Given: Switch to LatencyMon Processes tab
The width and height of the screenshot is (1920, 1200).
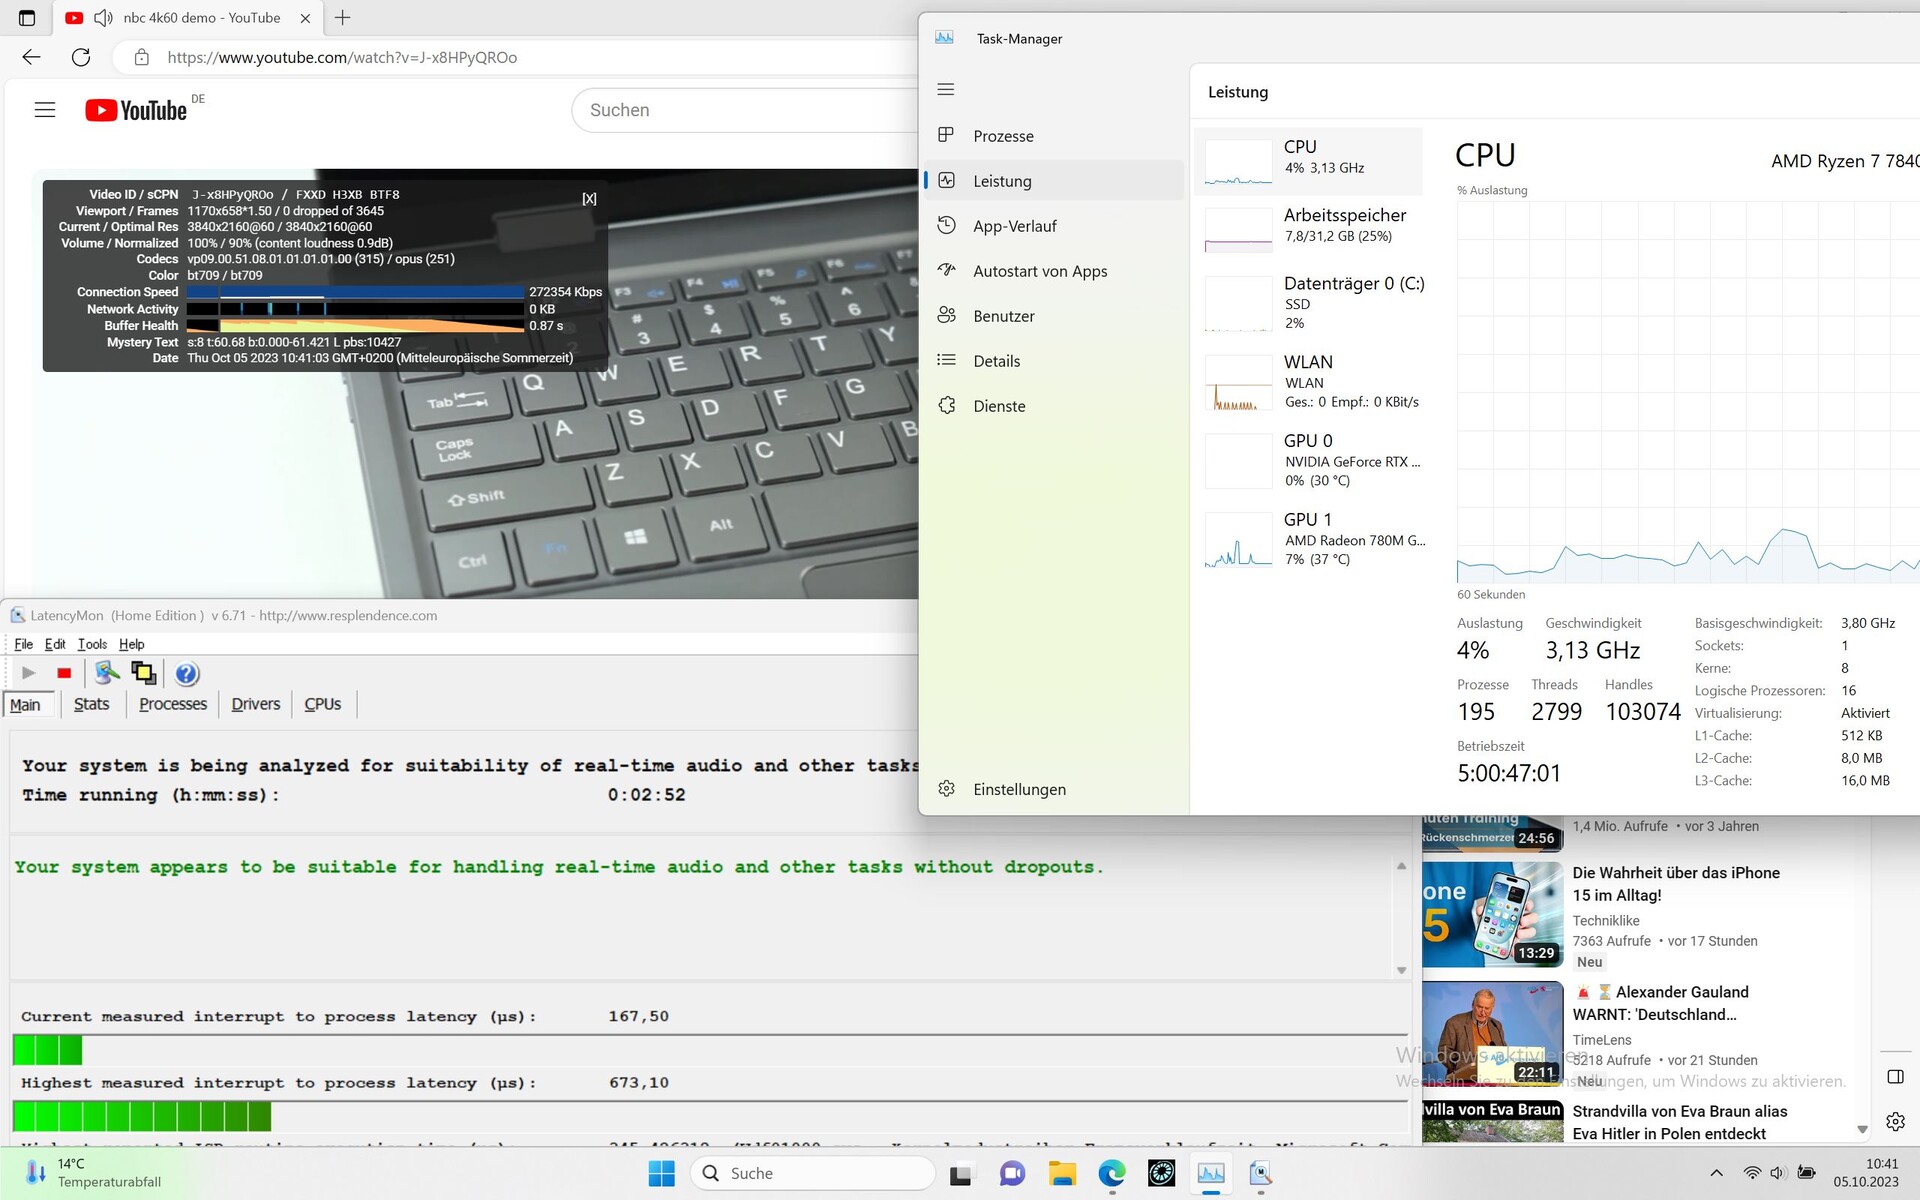Looking at the screenshot, I should 173,704.
